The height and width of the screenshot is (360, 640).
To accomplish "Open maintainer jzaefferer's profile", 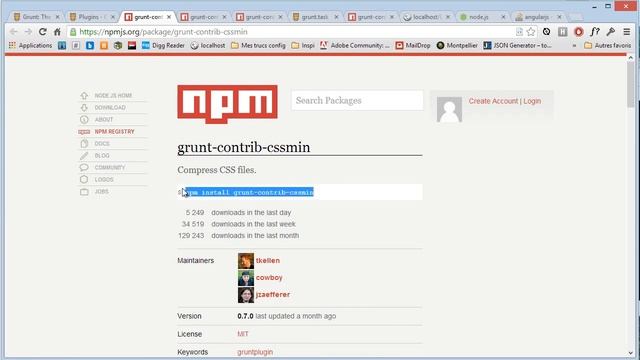I will [273, 294].
